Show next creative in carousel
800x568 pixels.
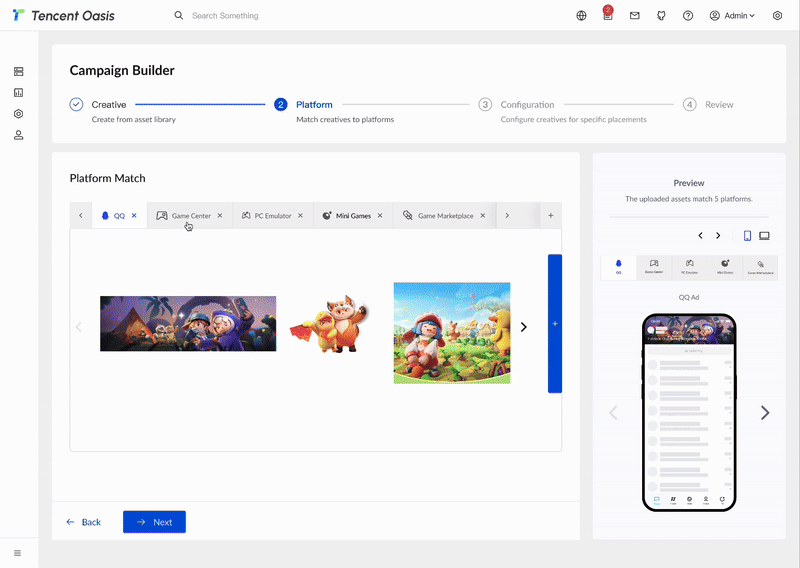tap(523, 327)
